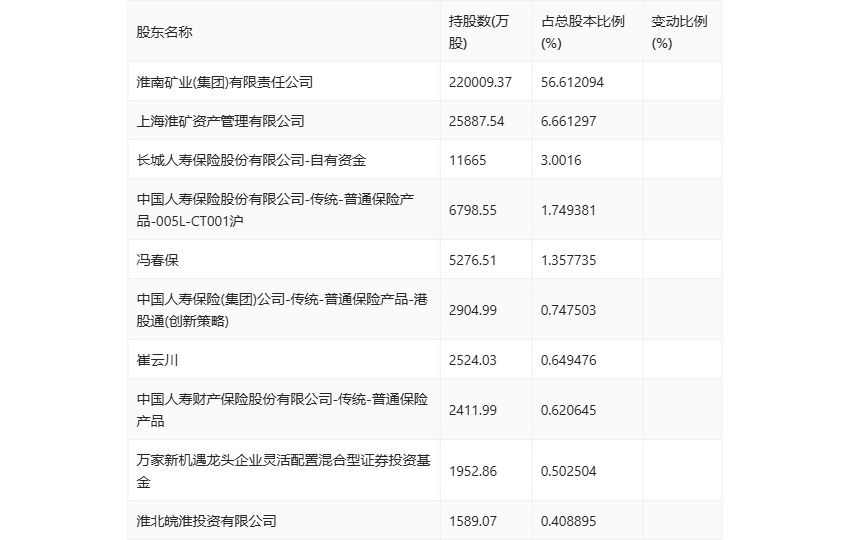This screenshot has width=850, height=540.
Task: Select shareholder 中国人寿财产保险股份有限公司-传统-普通保险产品
Action: click(x=282, y=409)
